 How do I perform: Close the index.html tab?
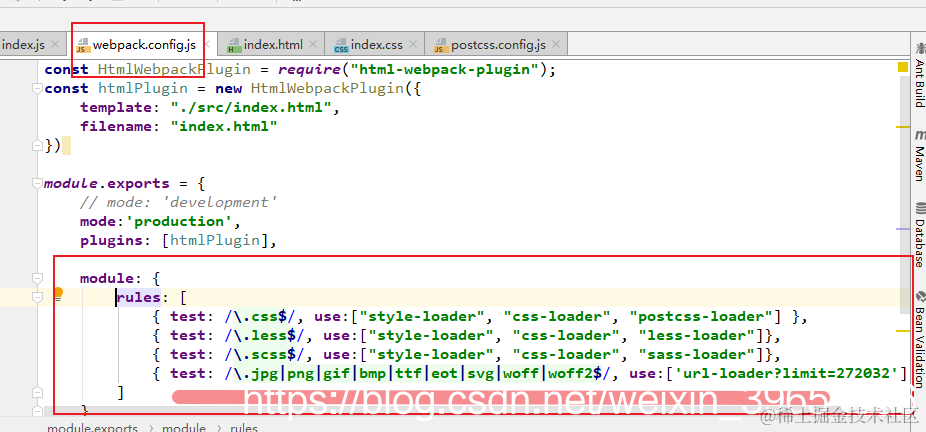click(314, 44)
